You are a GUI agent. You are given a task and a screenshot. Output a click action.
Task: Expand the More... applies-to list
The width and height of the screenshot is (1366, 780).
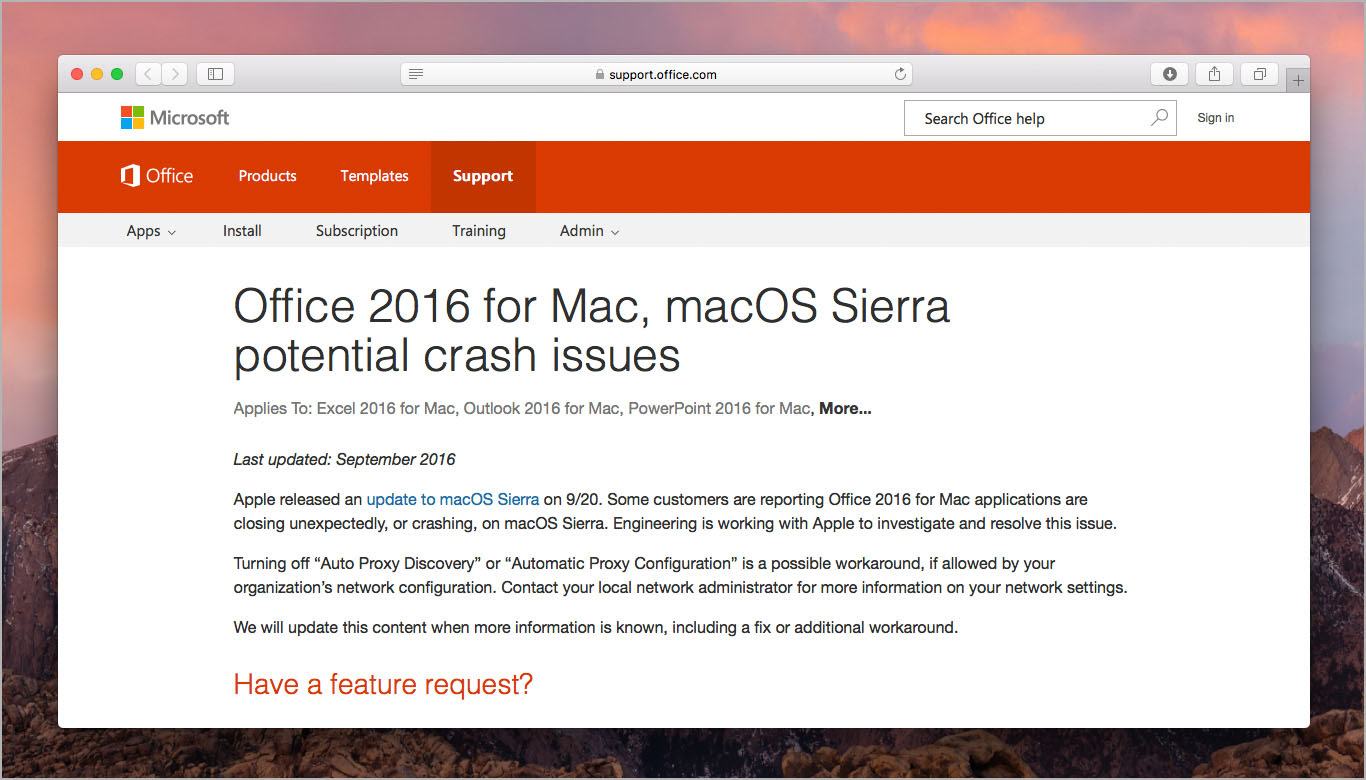pos(845,408)
